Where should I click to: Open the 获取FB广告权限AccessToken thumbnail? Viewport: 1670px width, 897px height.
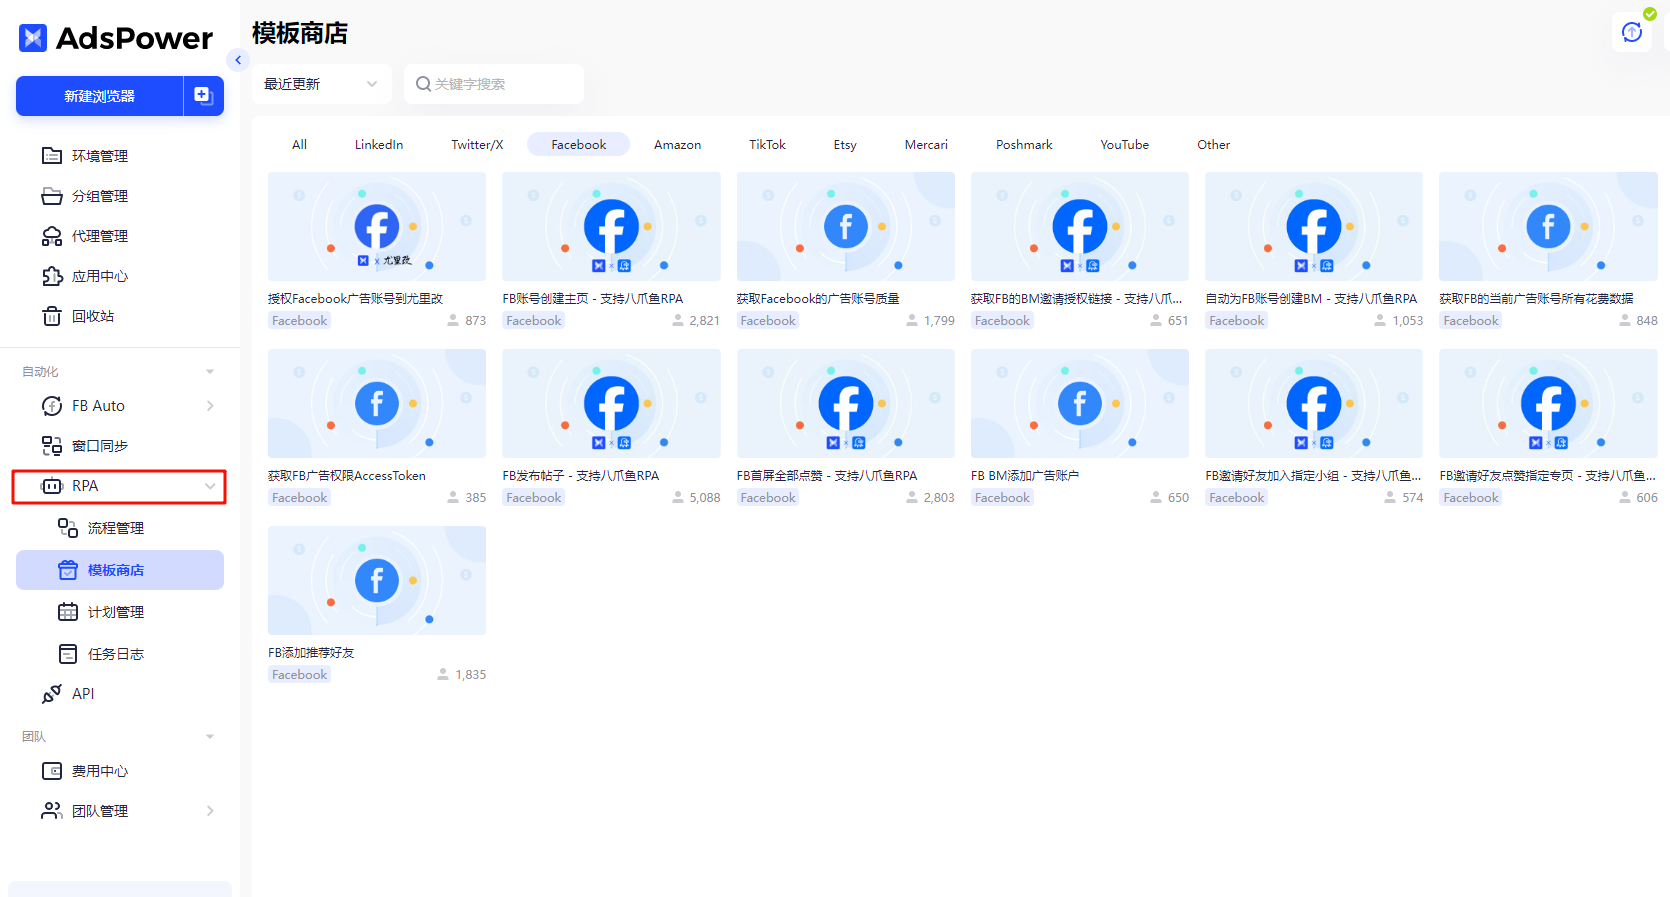coord(377,403)
